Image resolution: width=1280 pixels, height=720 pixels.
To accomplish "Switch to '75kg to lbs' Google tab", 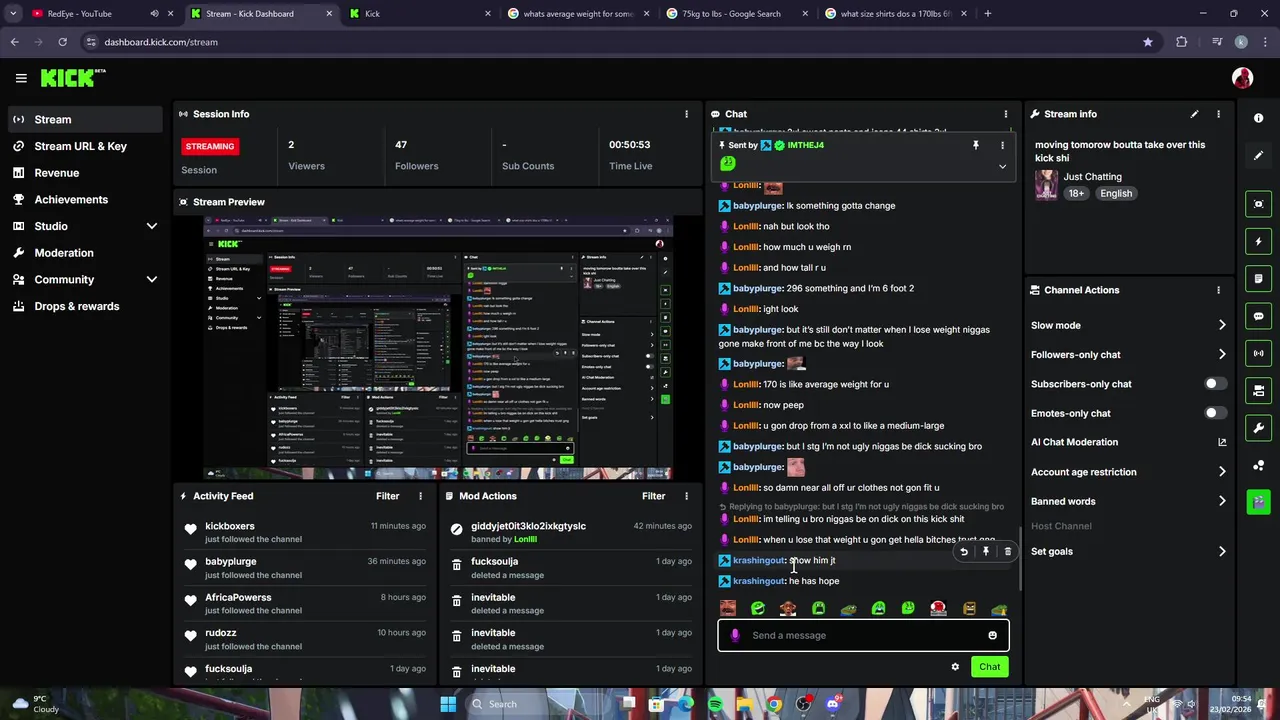I will [736, 14].
